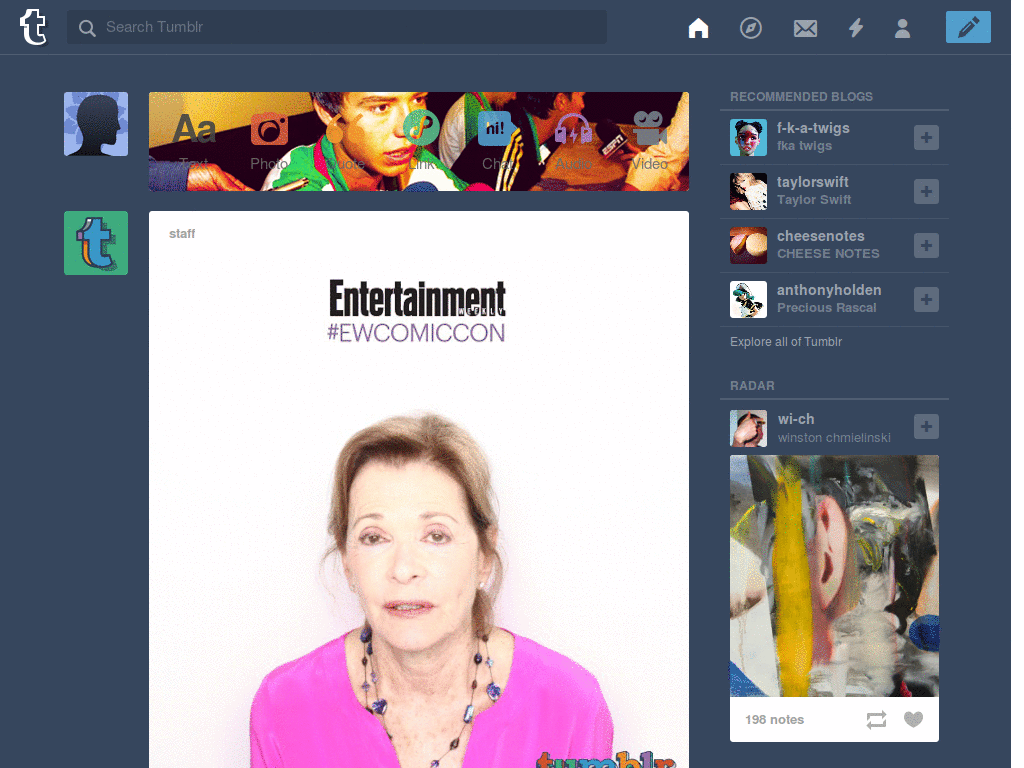Follow anthonyholden with plus button
Image resolution: width=1024 pixels, height=768 pixels.
pyautogui.click(x=926, y=300)
